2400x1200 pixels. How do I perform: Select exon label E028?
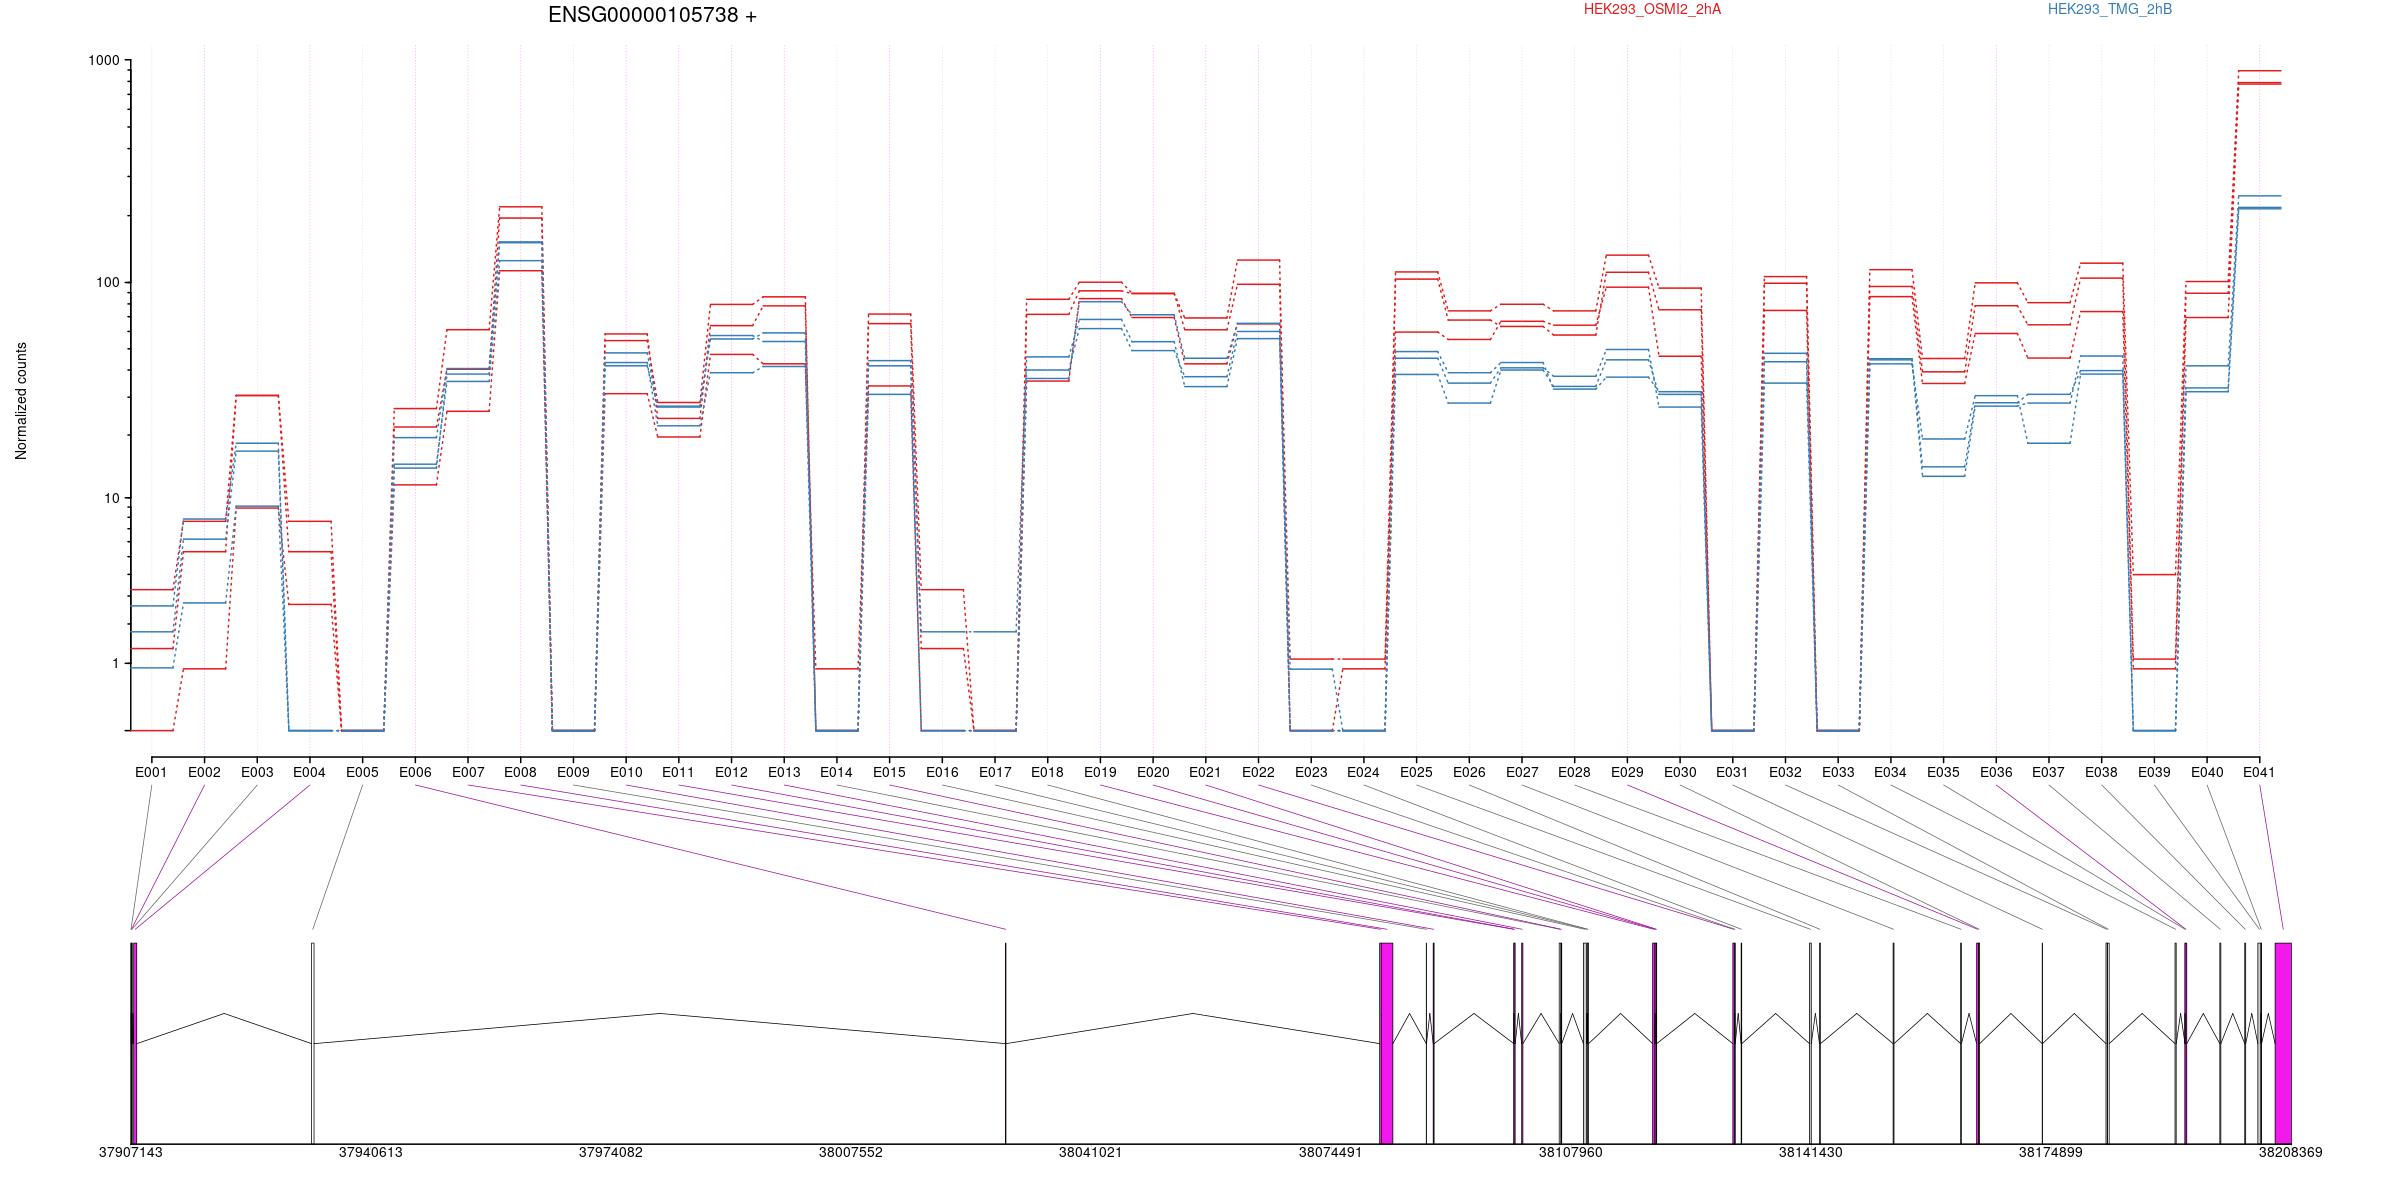[x=1574, y=772]
